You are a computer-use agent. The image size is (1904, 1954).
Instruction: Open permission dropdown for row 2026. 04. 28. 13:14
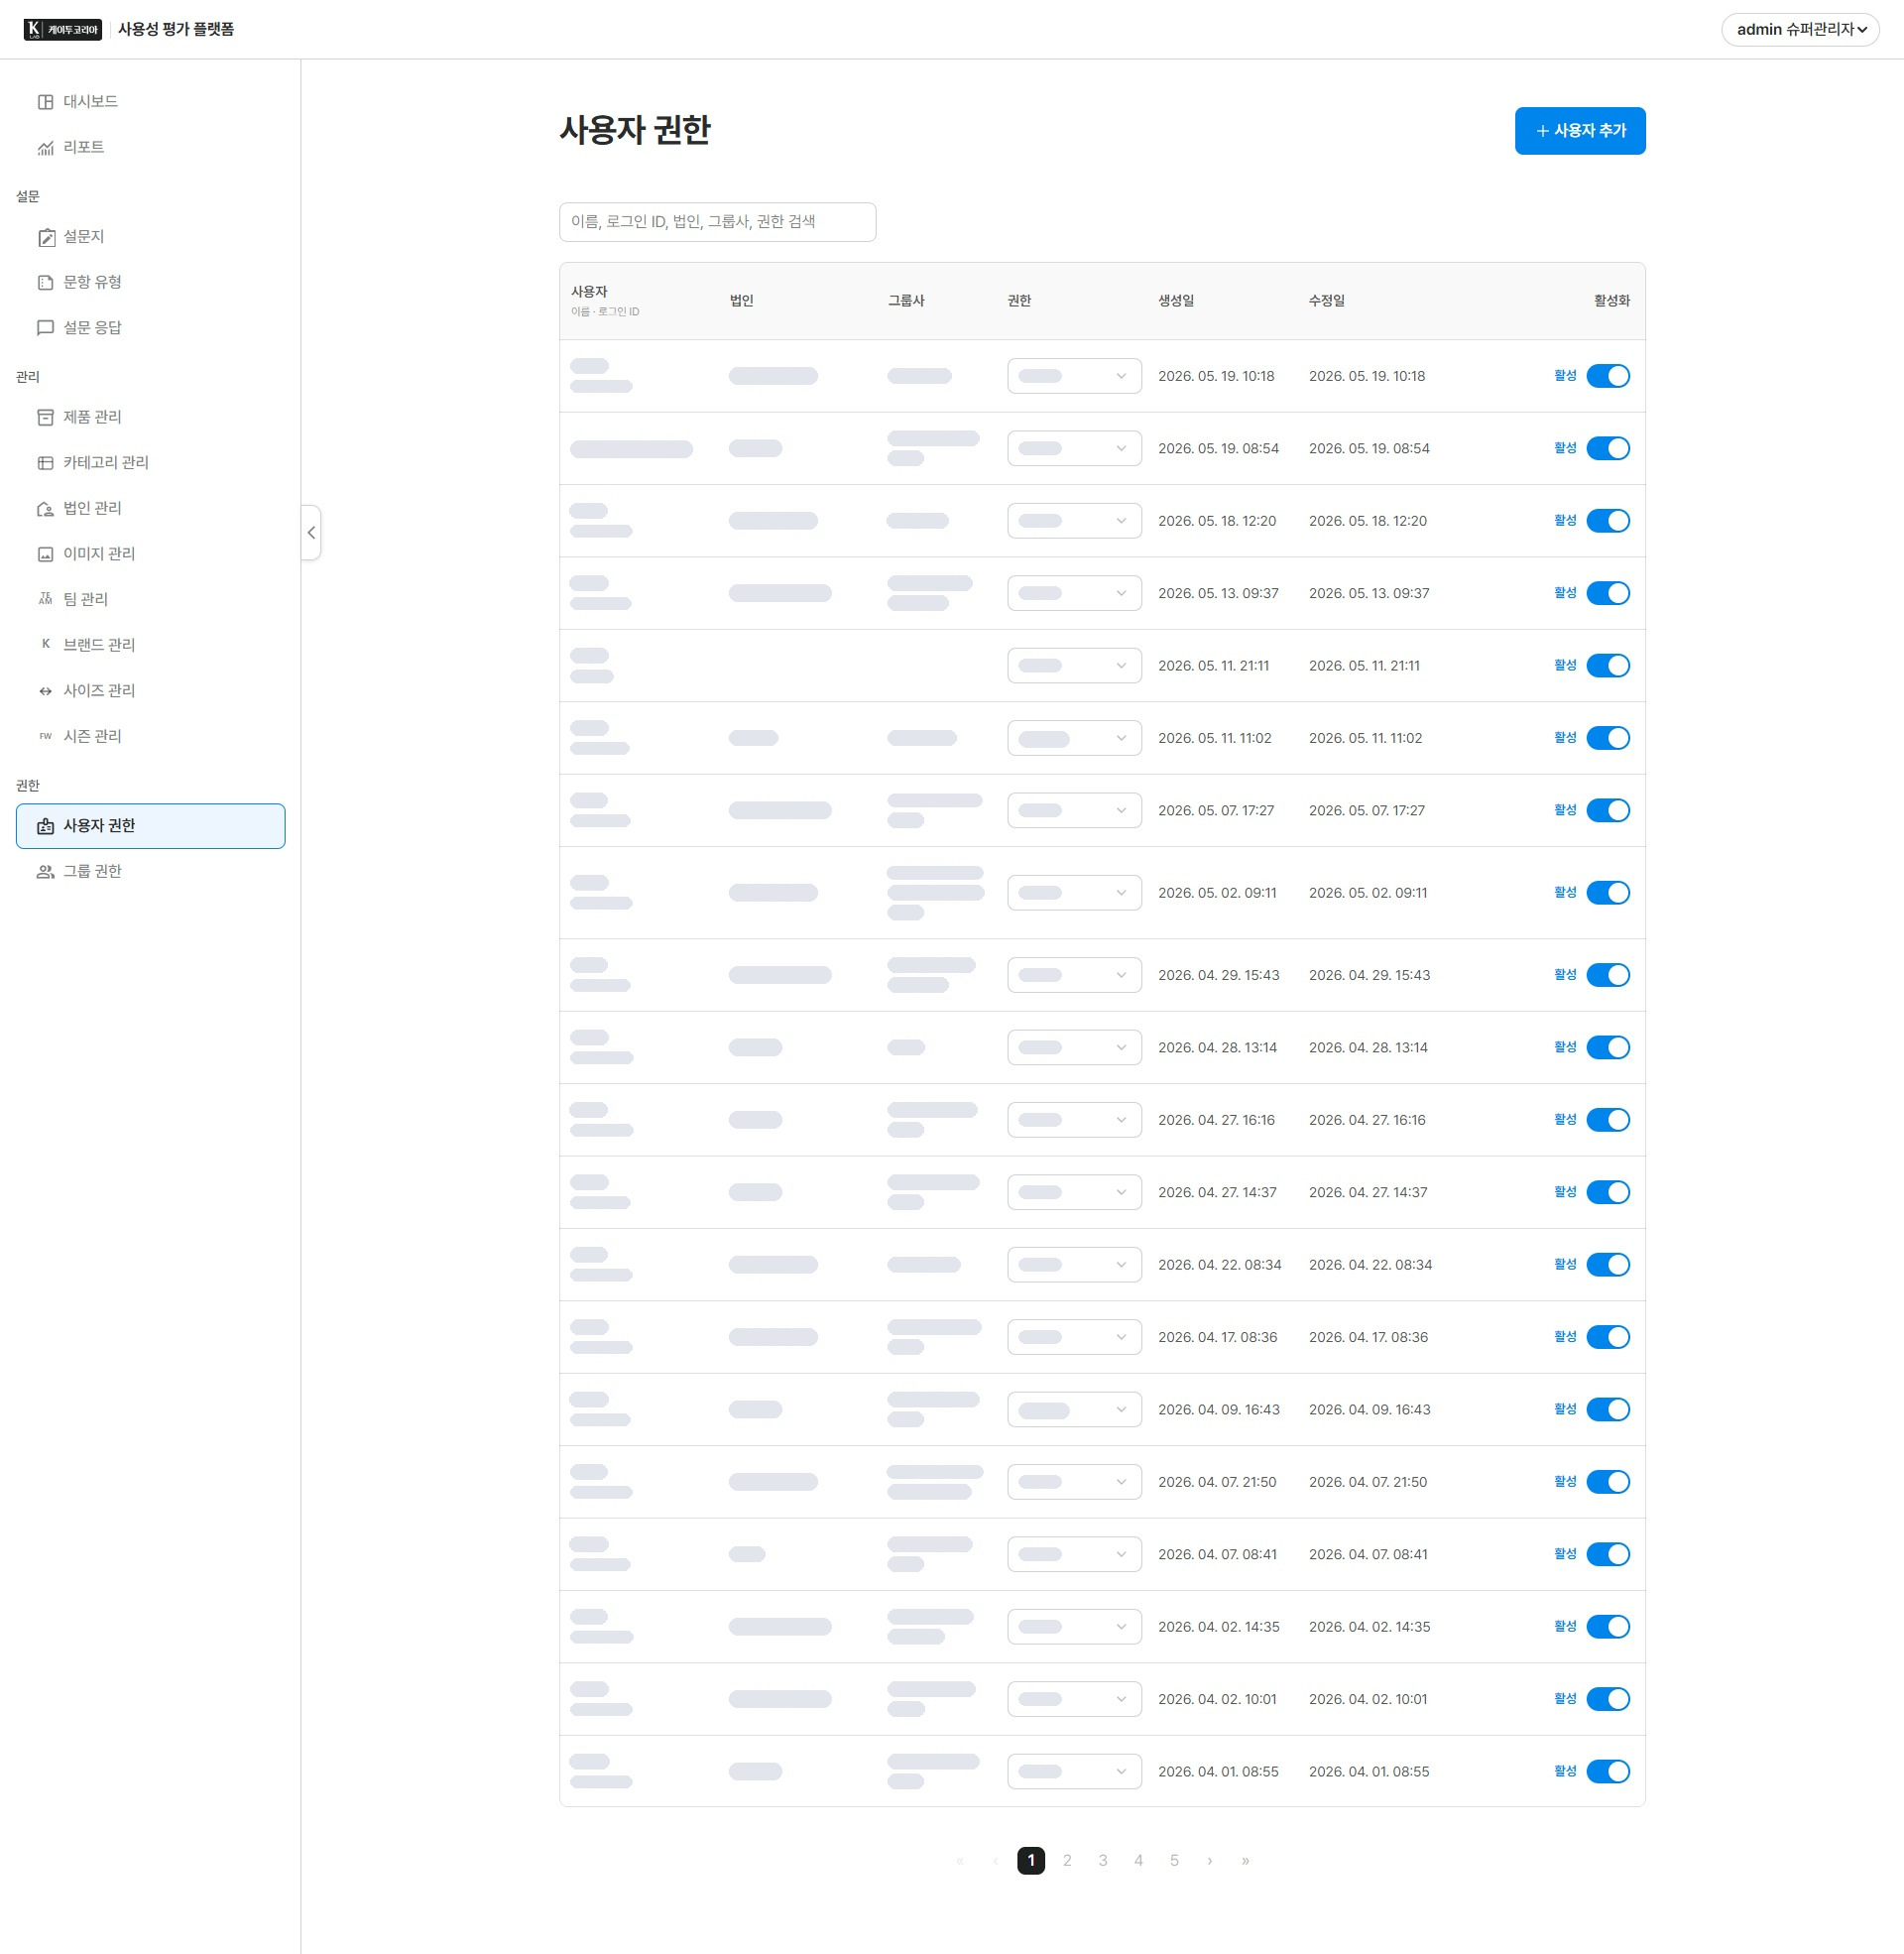1074,1048
